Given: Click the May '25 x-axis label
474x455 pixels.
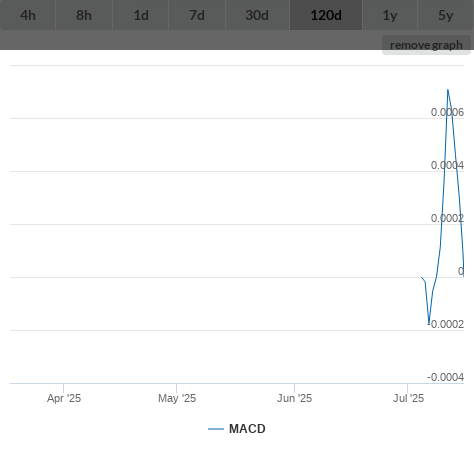Looking at the screenshot, I should 177,398.
